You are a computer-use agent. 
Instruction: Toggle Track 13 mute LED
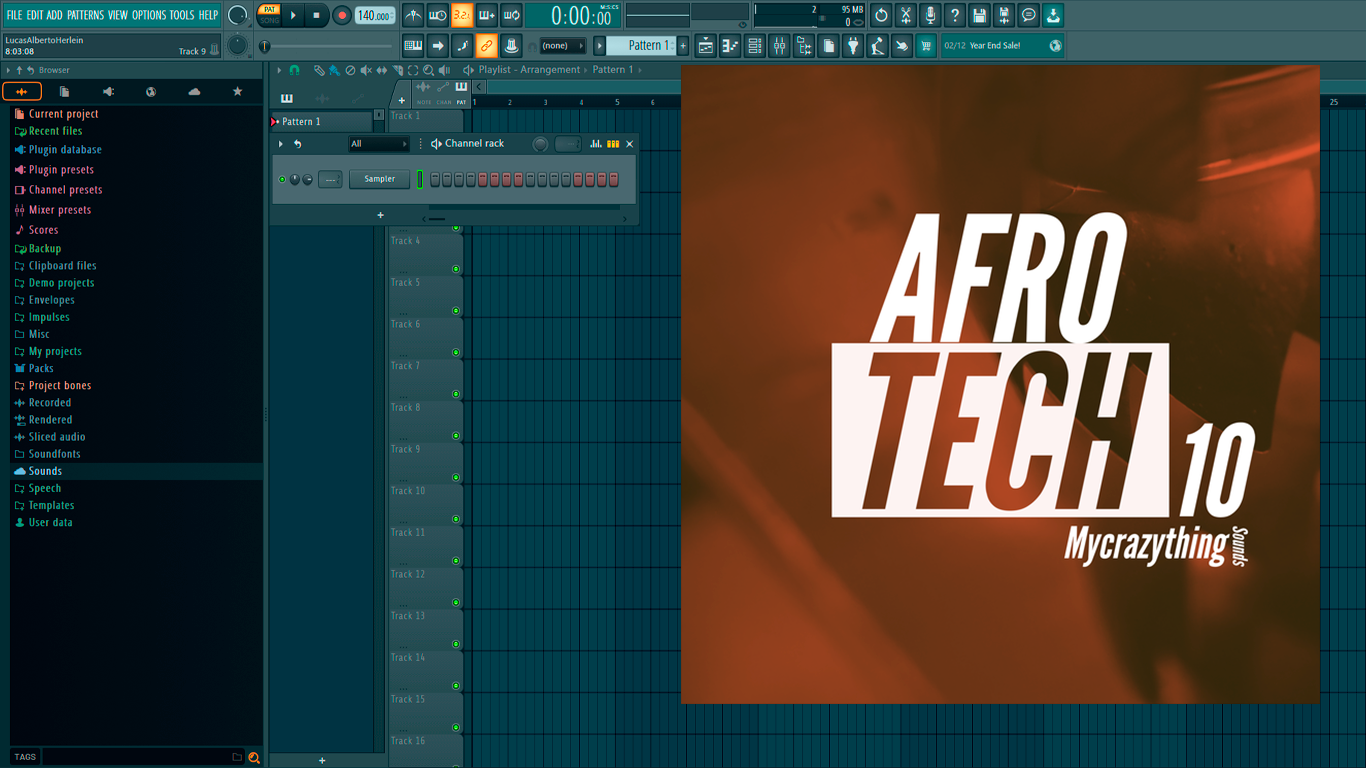point(456,644)
